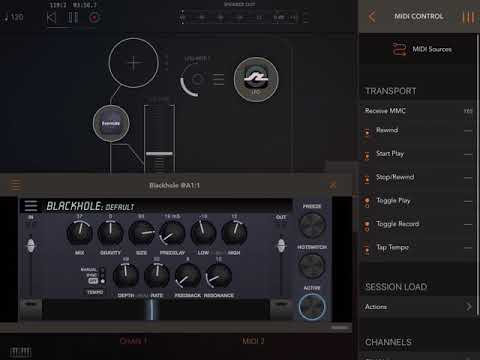Click the CHANNELS section header
This screenshot has width=480, height=360.
(x=388, y=342)
